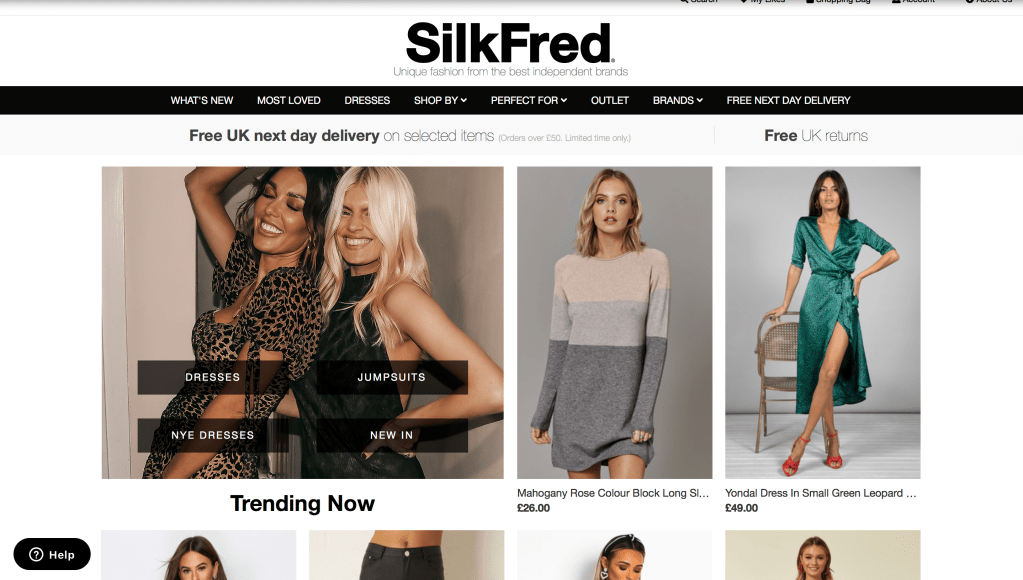
Task: Open the What's New menu item
Action: [x=202, y=100]
